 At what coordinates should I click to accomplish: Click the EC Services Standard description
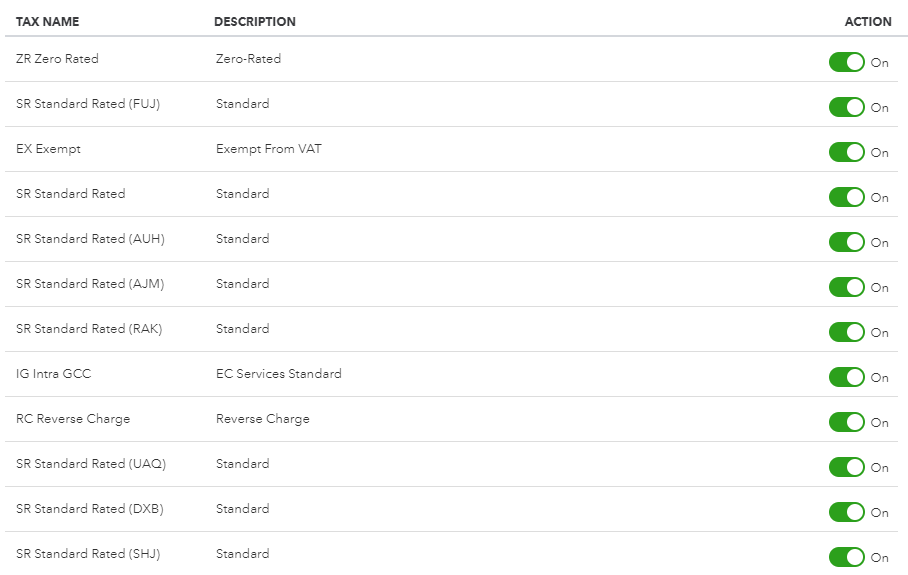279,374
